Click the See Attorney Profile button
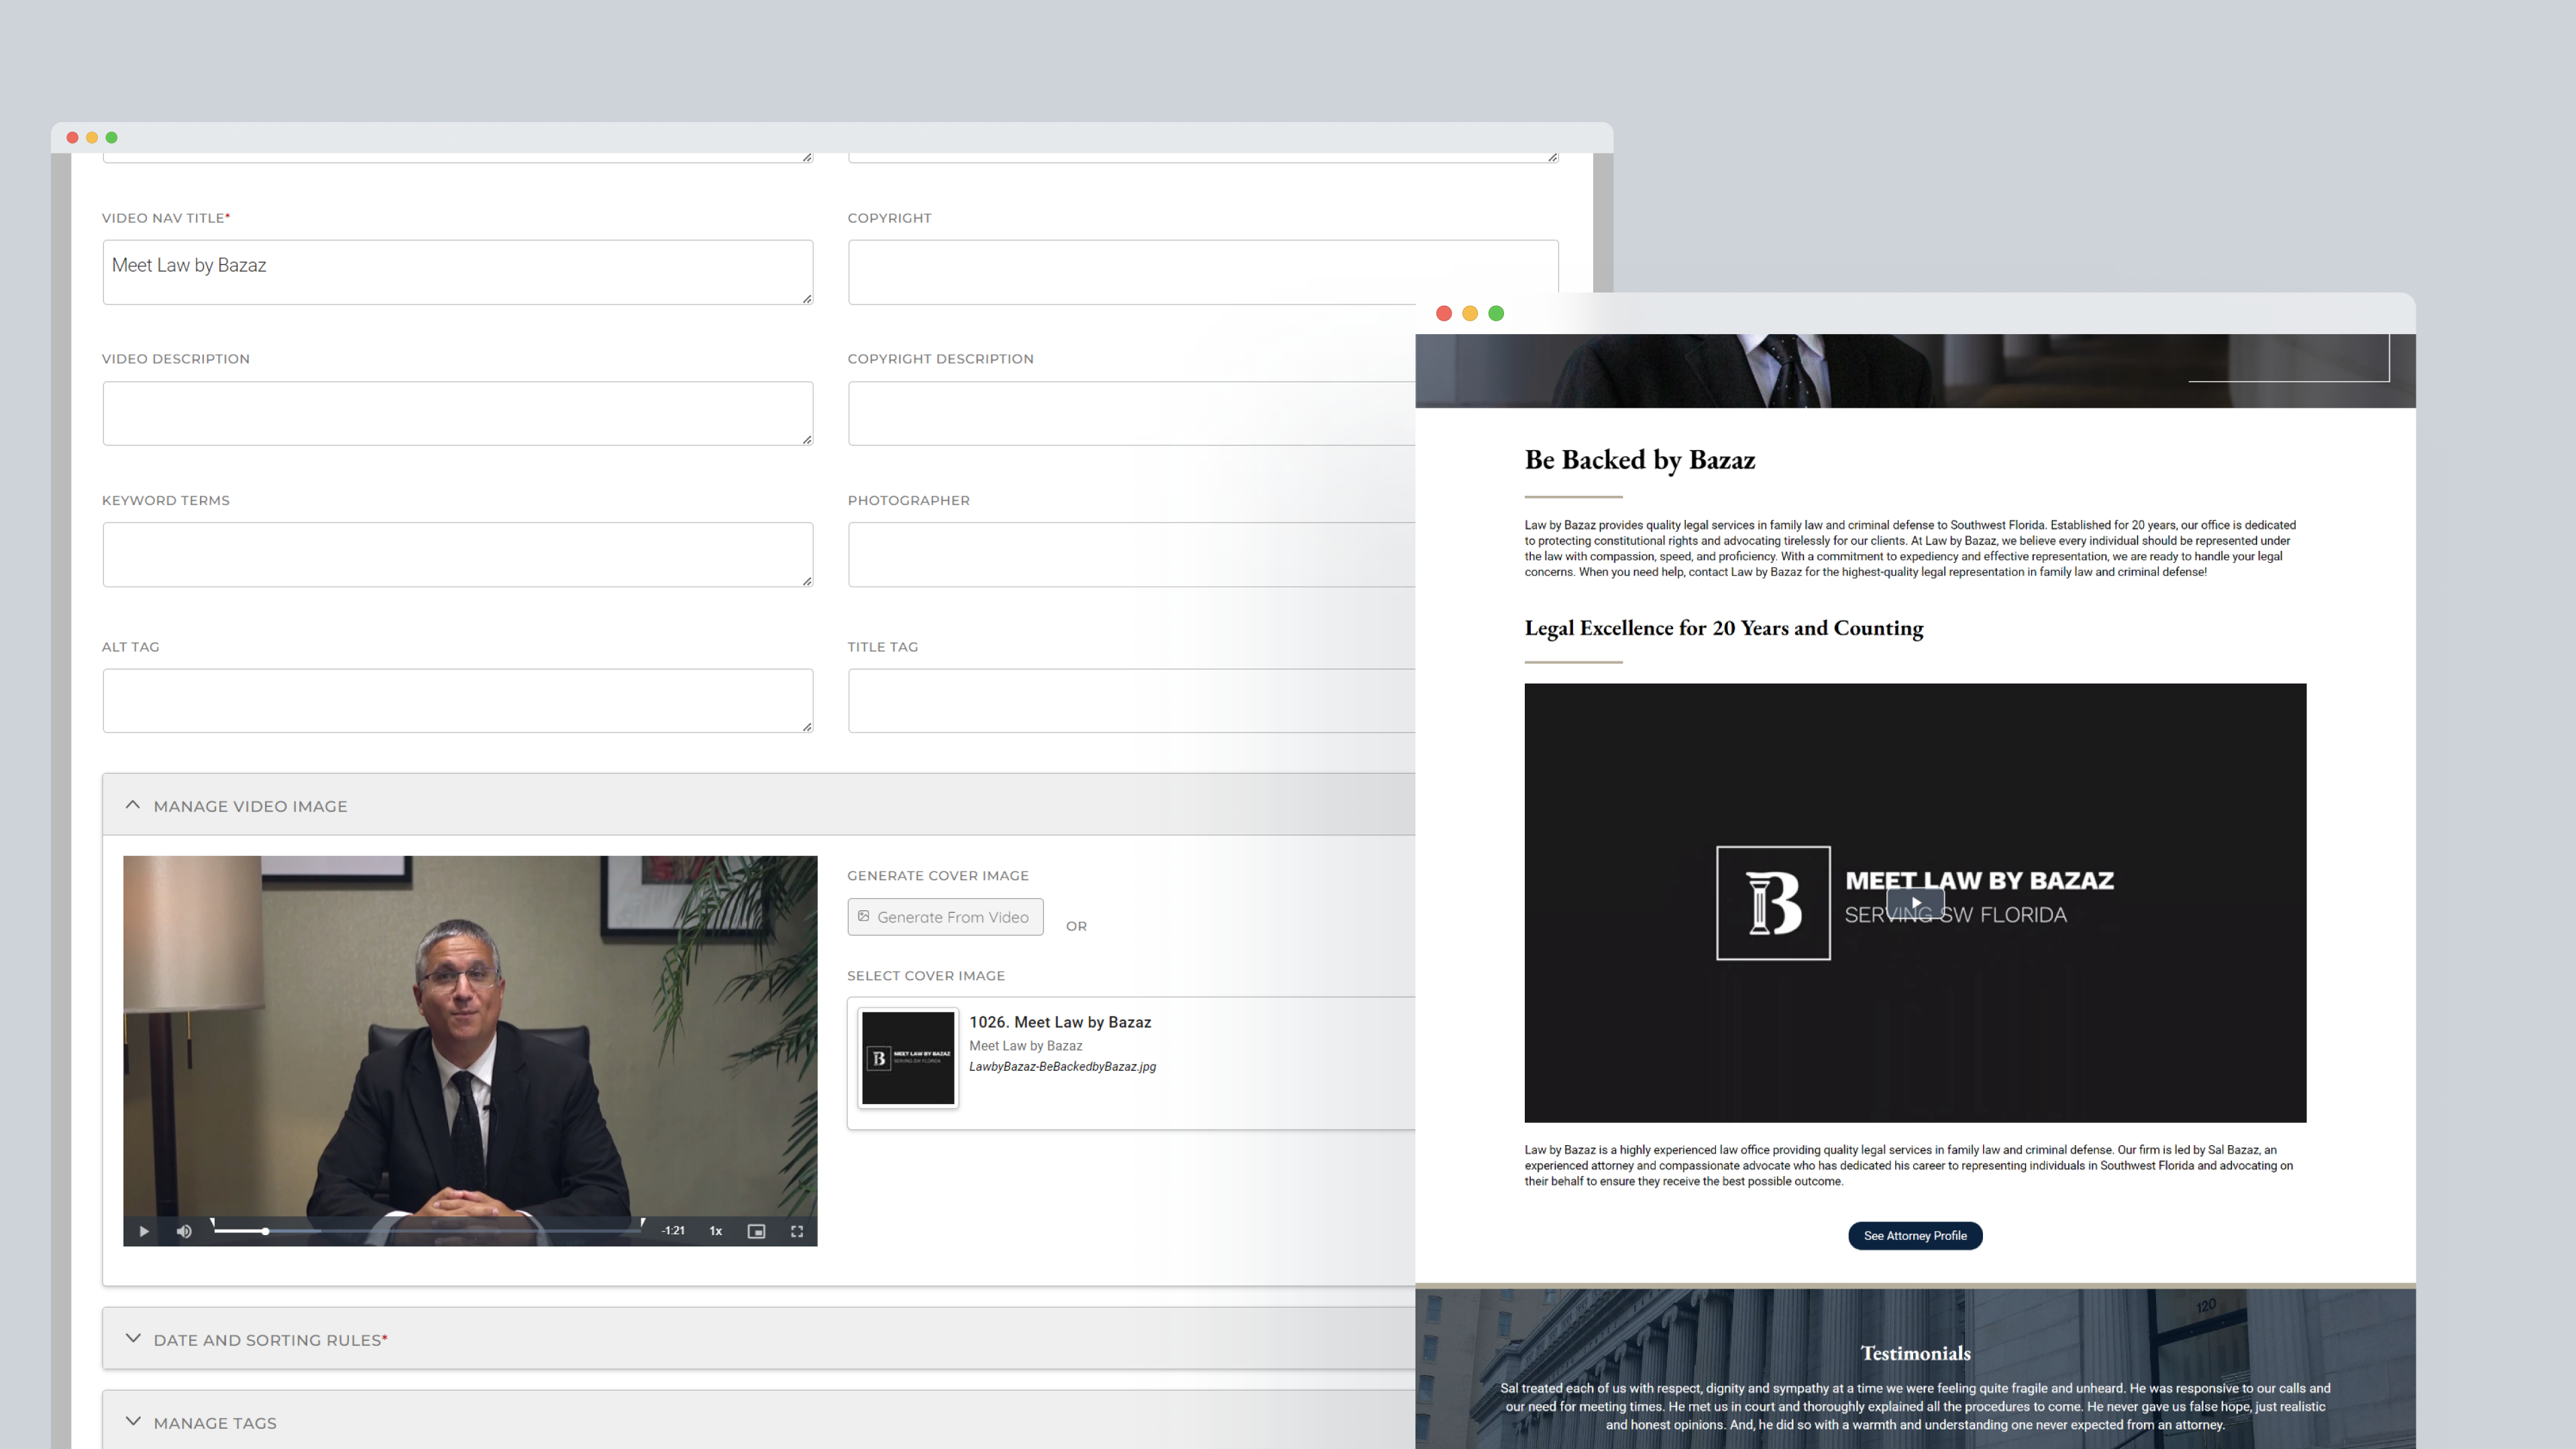Viewport: 2576px width, 1449px height. point(1914,1235)
